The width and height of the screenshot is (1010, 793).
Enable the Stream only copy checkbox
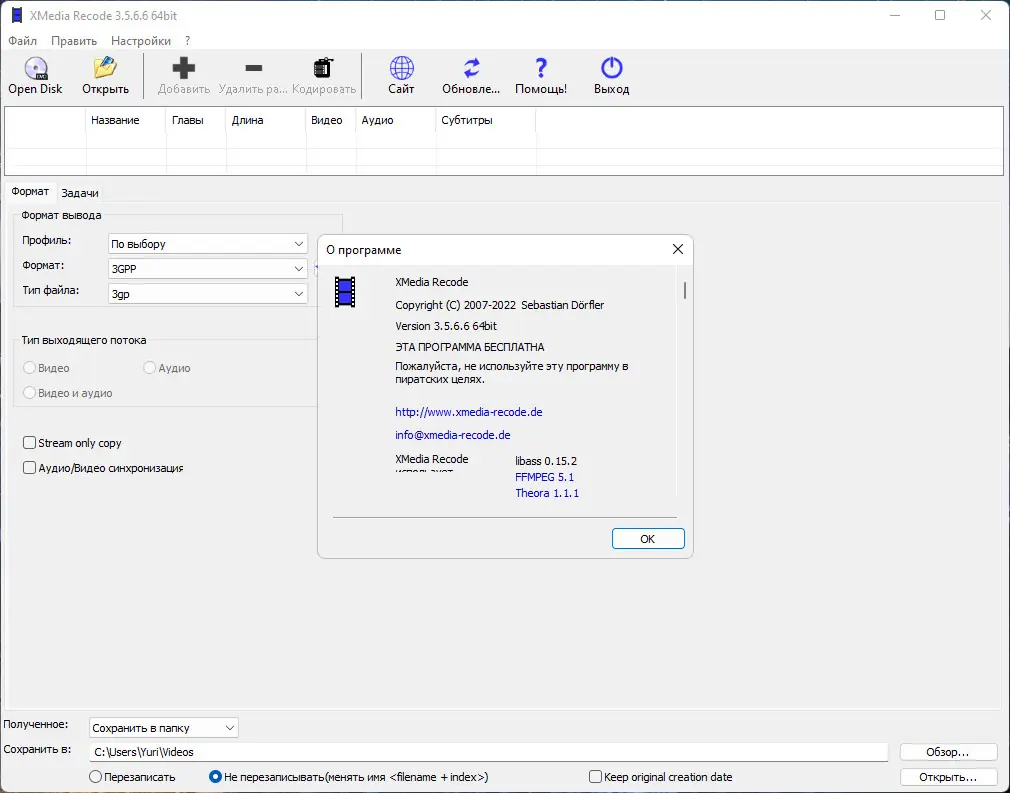[29, 443]
